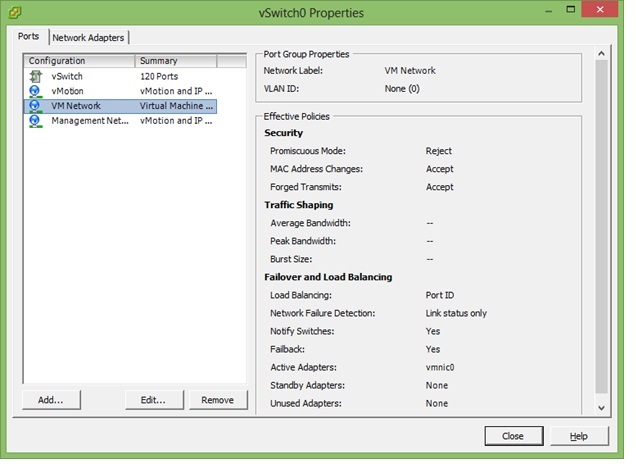Click the VM Network port group icon
This screenshot has height=468, width=636.
(35, 105)
